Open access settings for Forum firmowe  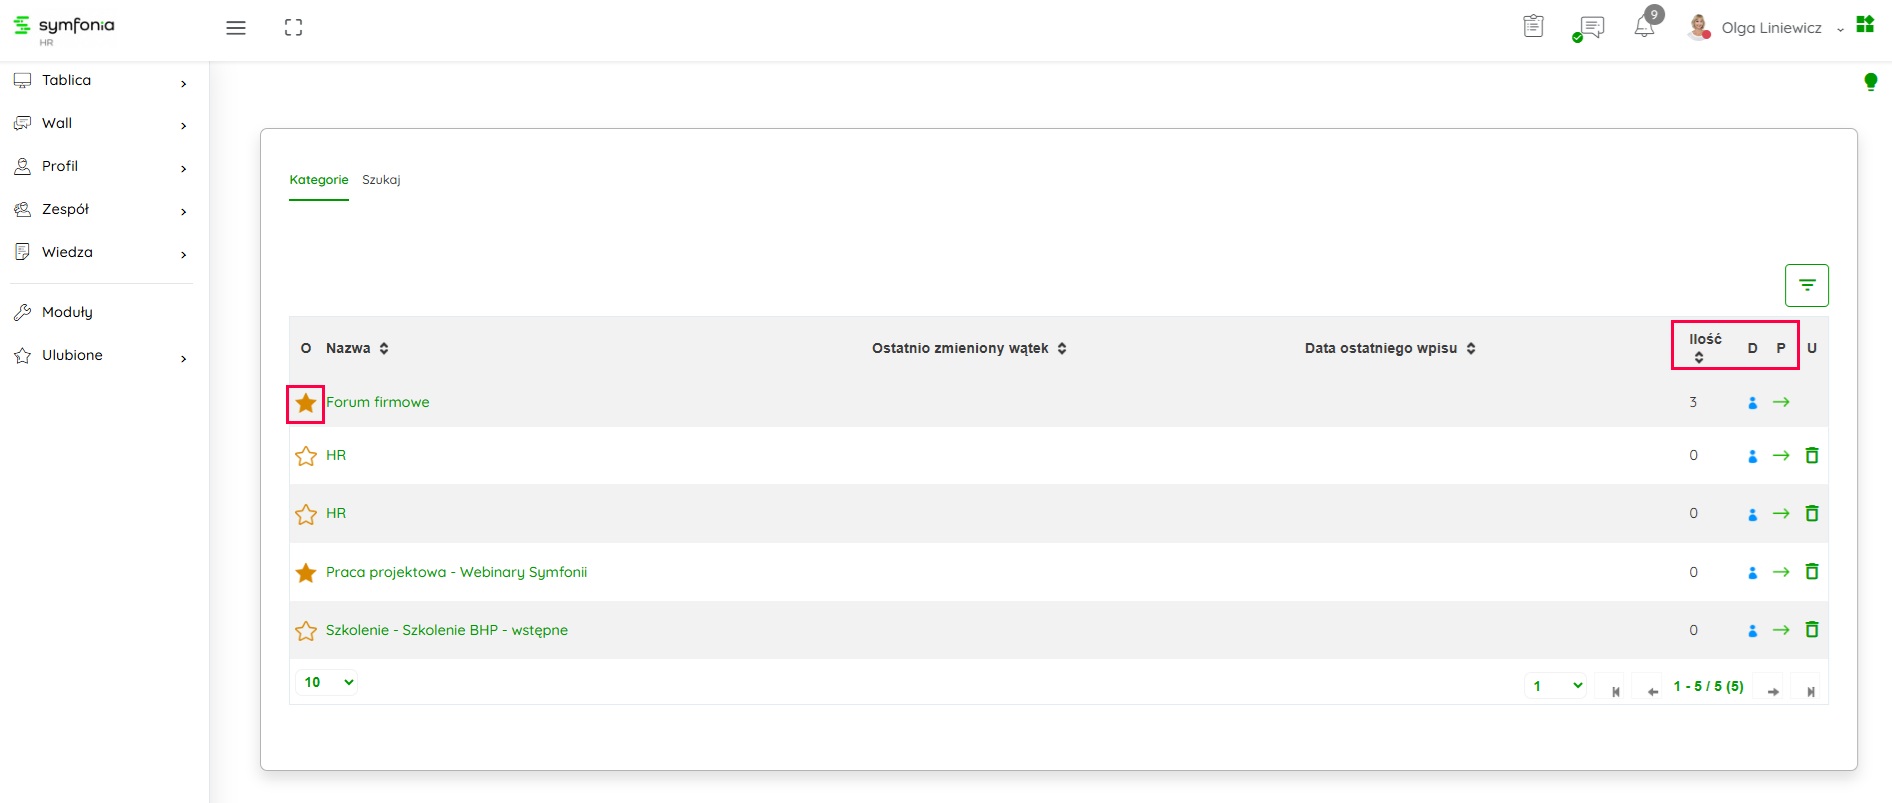tap(1752, 403)
